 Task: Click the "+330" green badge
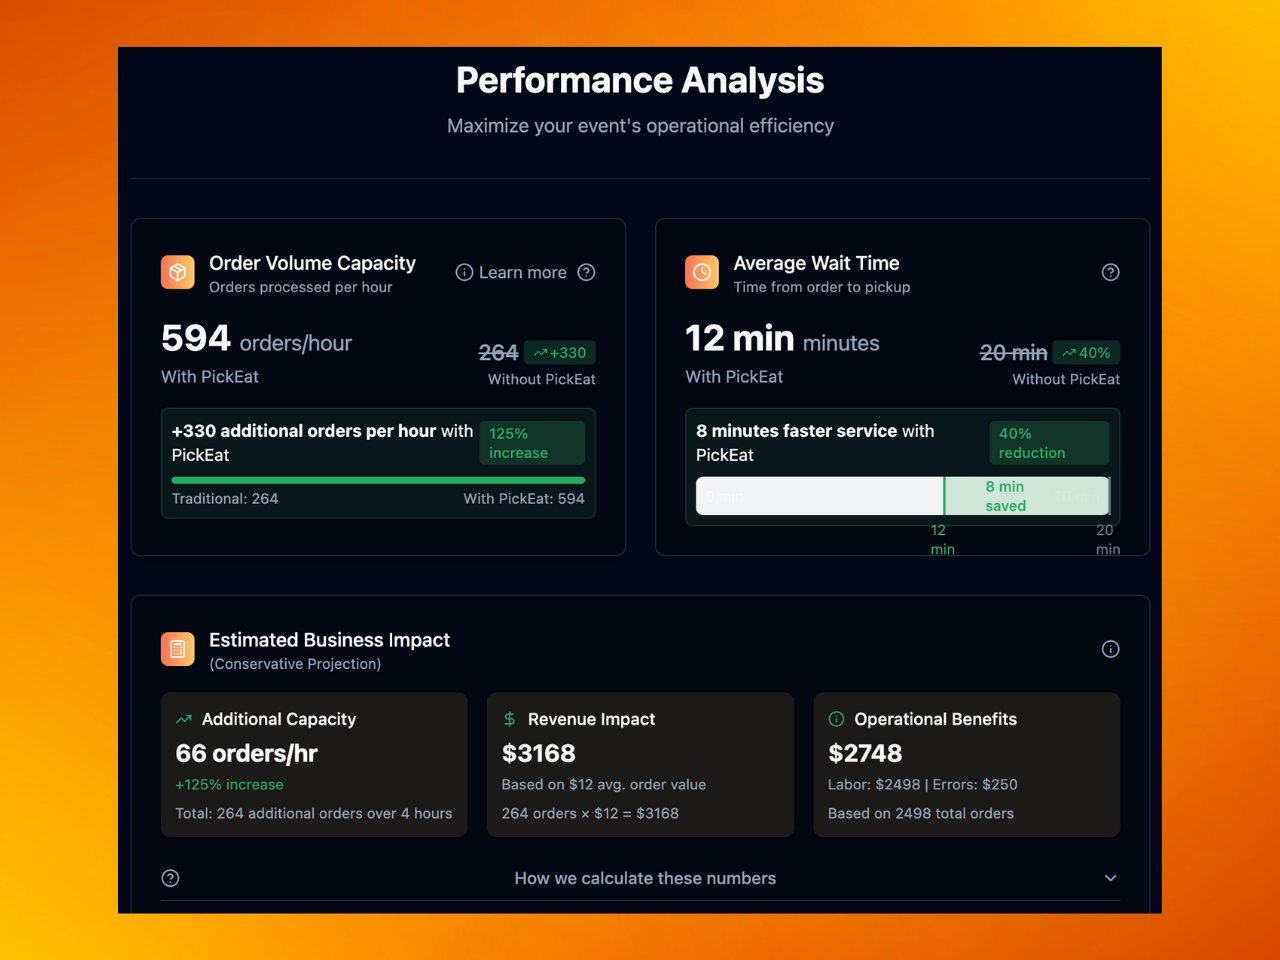pos(560,353)
